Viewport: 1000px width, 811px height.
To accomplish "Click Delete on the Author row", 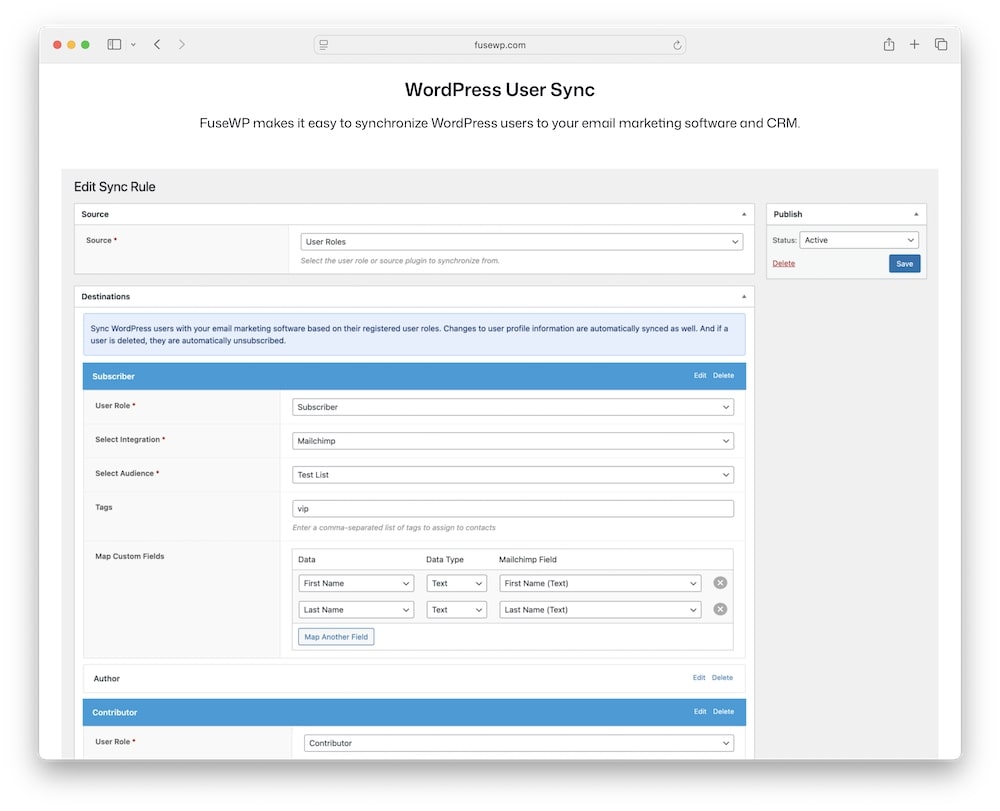I will (722, 678).
